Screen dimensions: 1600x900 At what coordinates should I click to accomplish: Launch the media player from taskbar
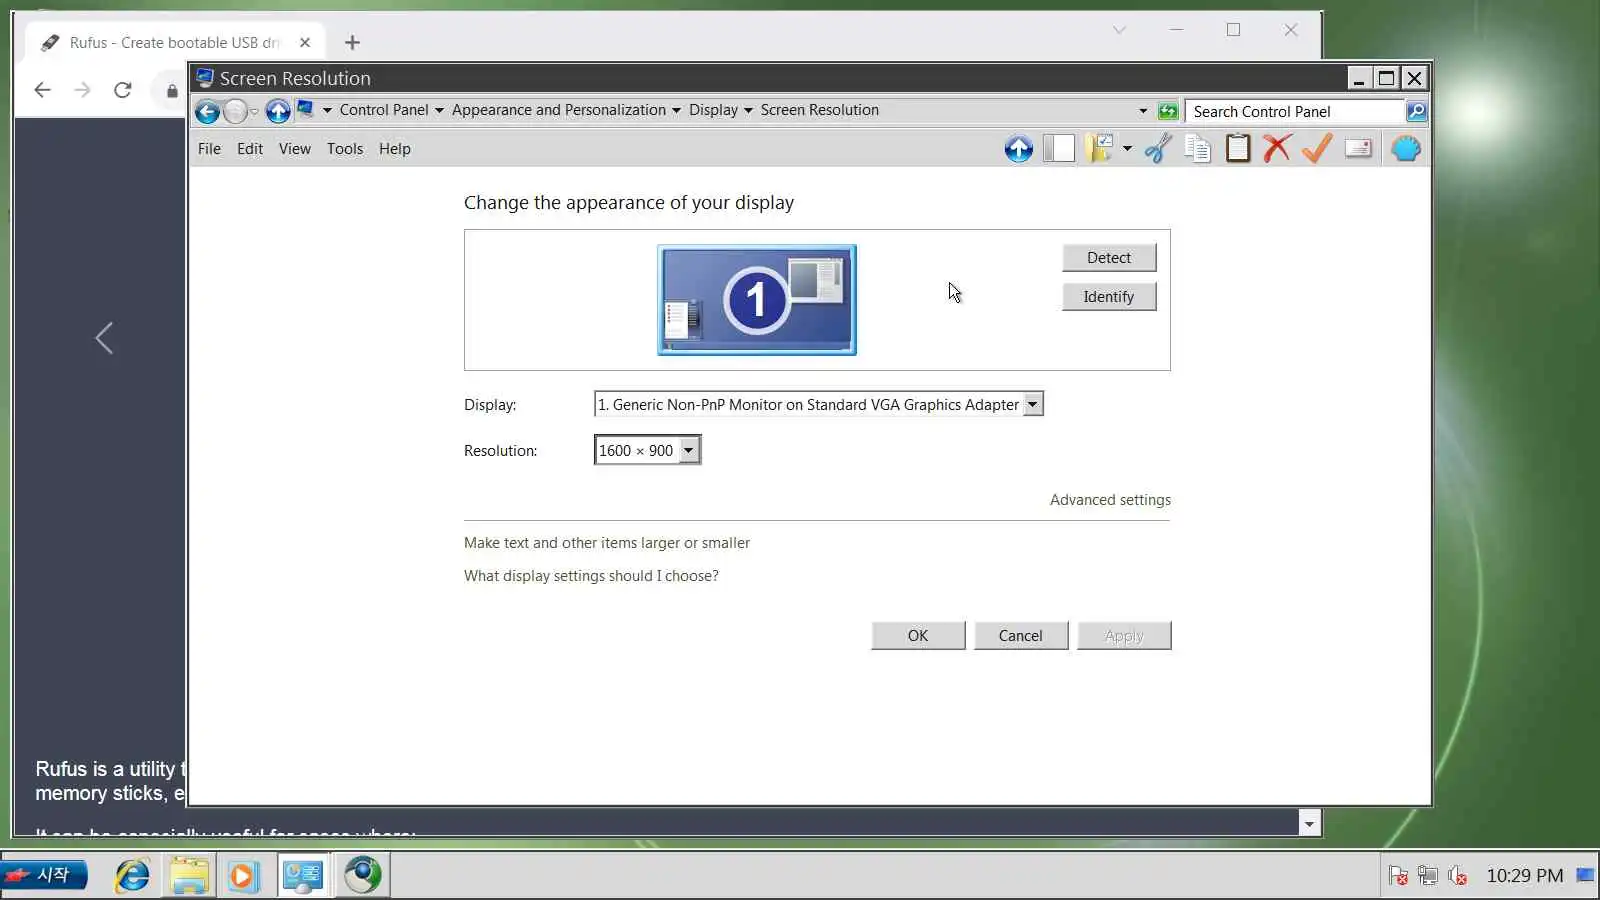click(x=243, y=876)
